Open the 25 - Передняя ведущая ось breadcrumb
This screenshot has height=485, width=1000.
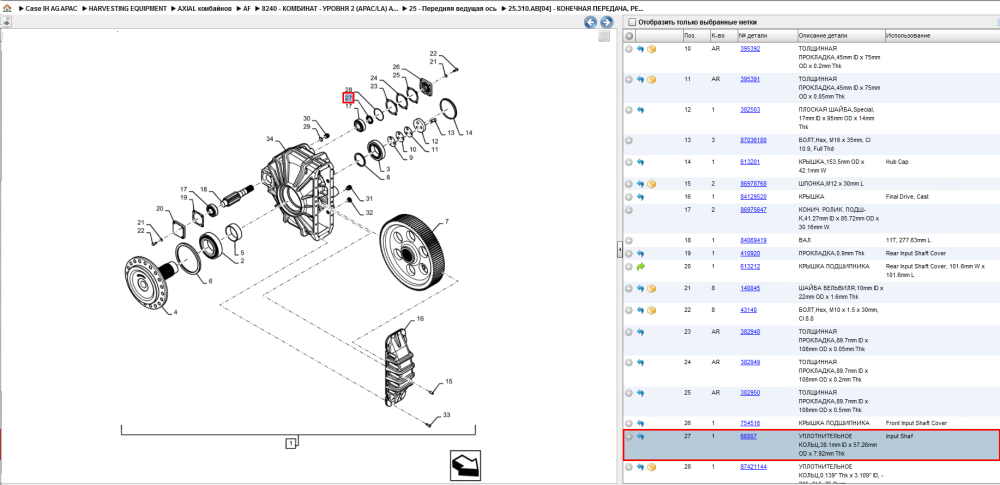click(x=453, y=9)
